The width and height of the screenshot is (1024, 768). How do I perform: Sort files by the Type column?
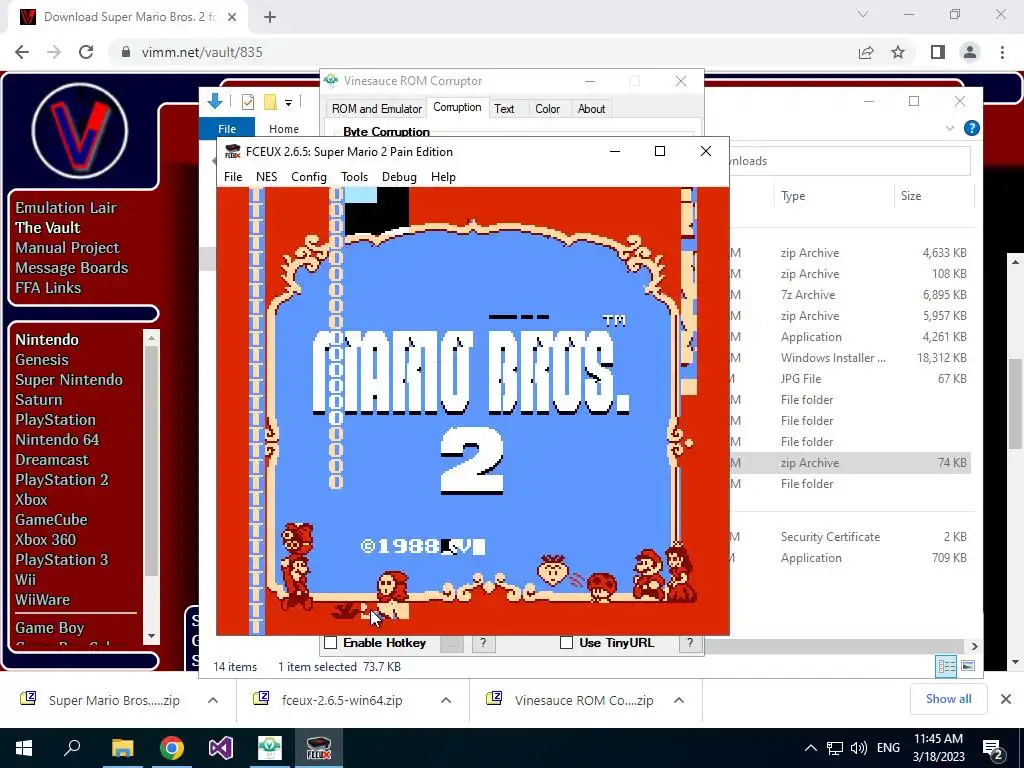point(793,196)
